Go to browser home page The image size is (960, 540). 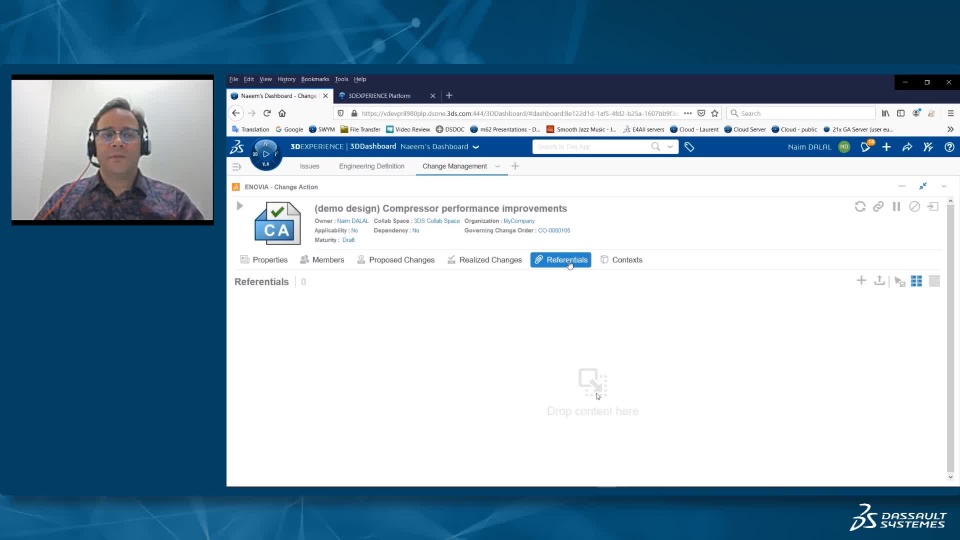coord(282,113)
